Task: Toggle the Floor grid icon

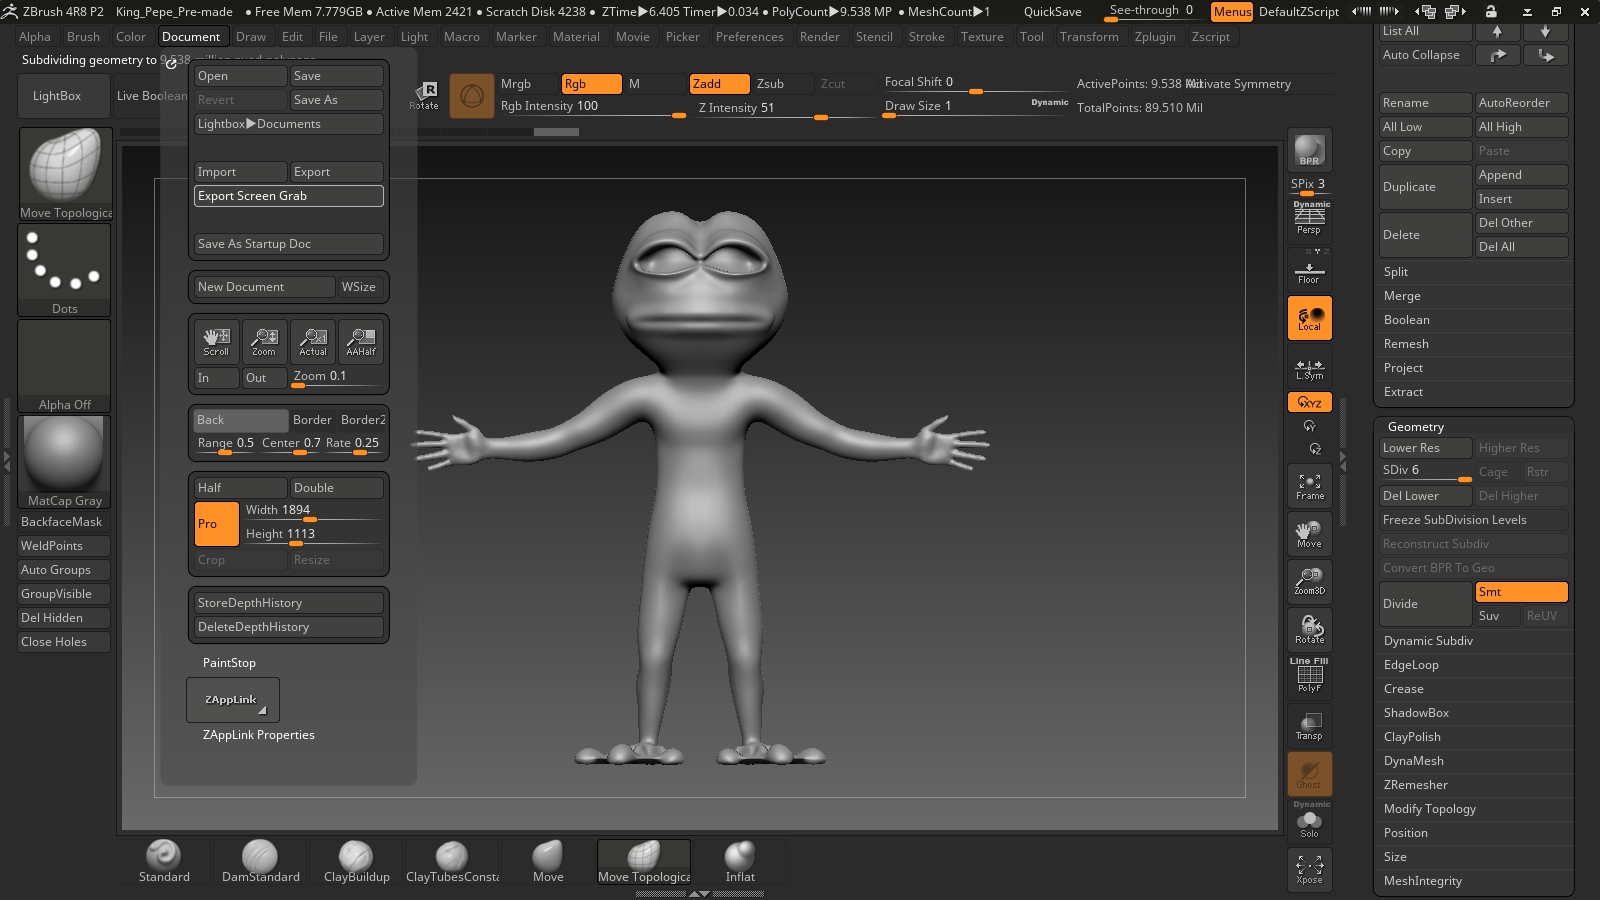Action: click(x=1309, y=271)
